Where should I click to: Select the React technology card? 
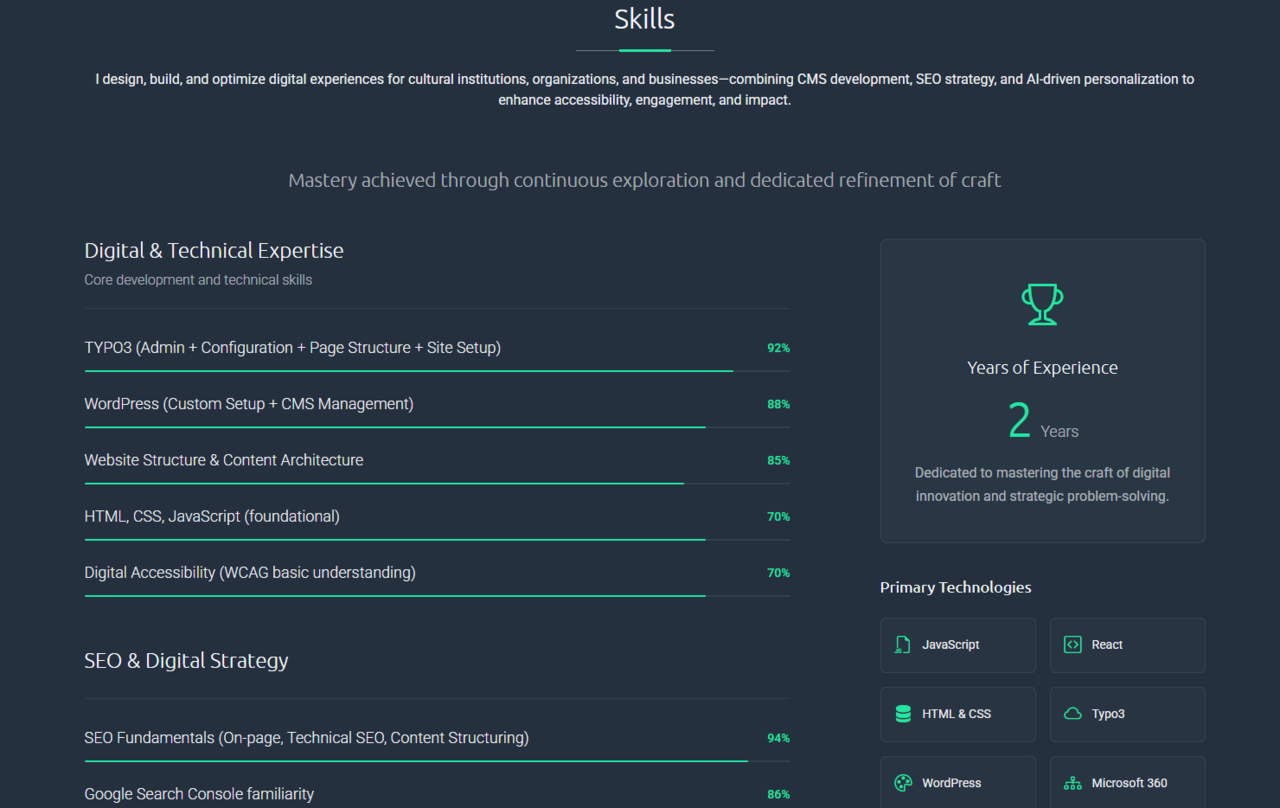point(1127,645)
